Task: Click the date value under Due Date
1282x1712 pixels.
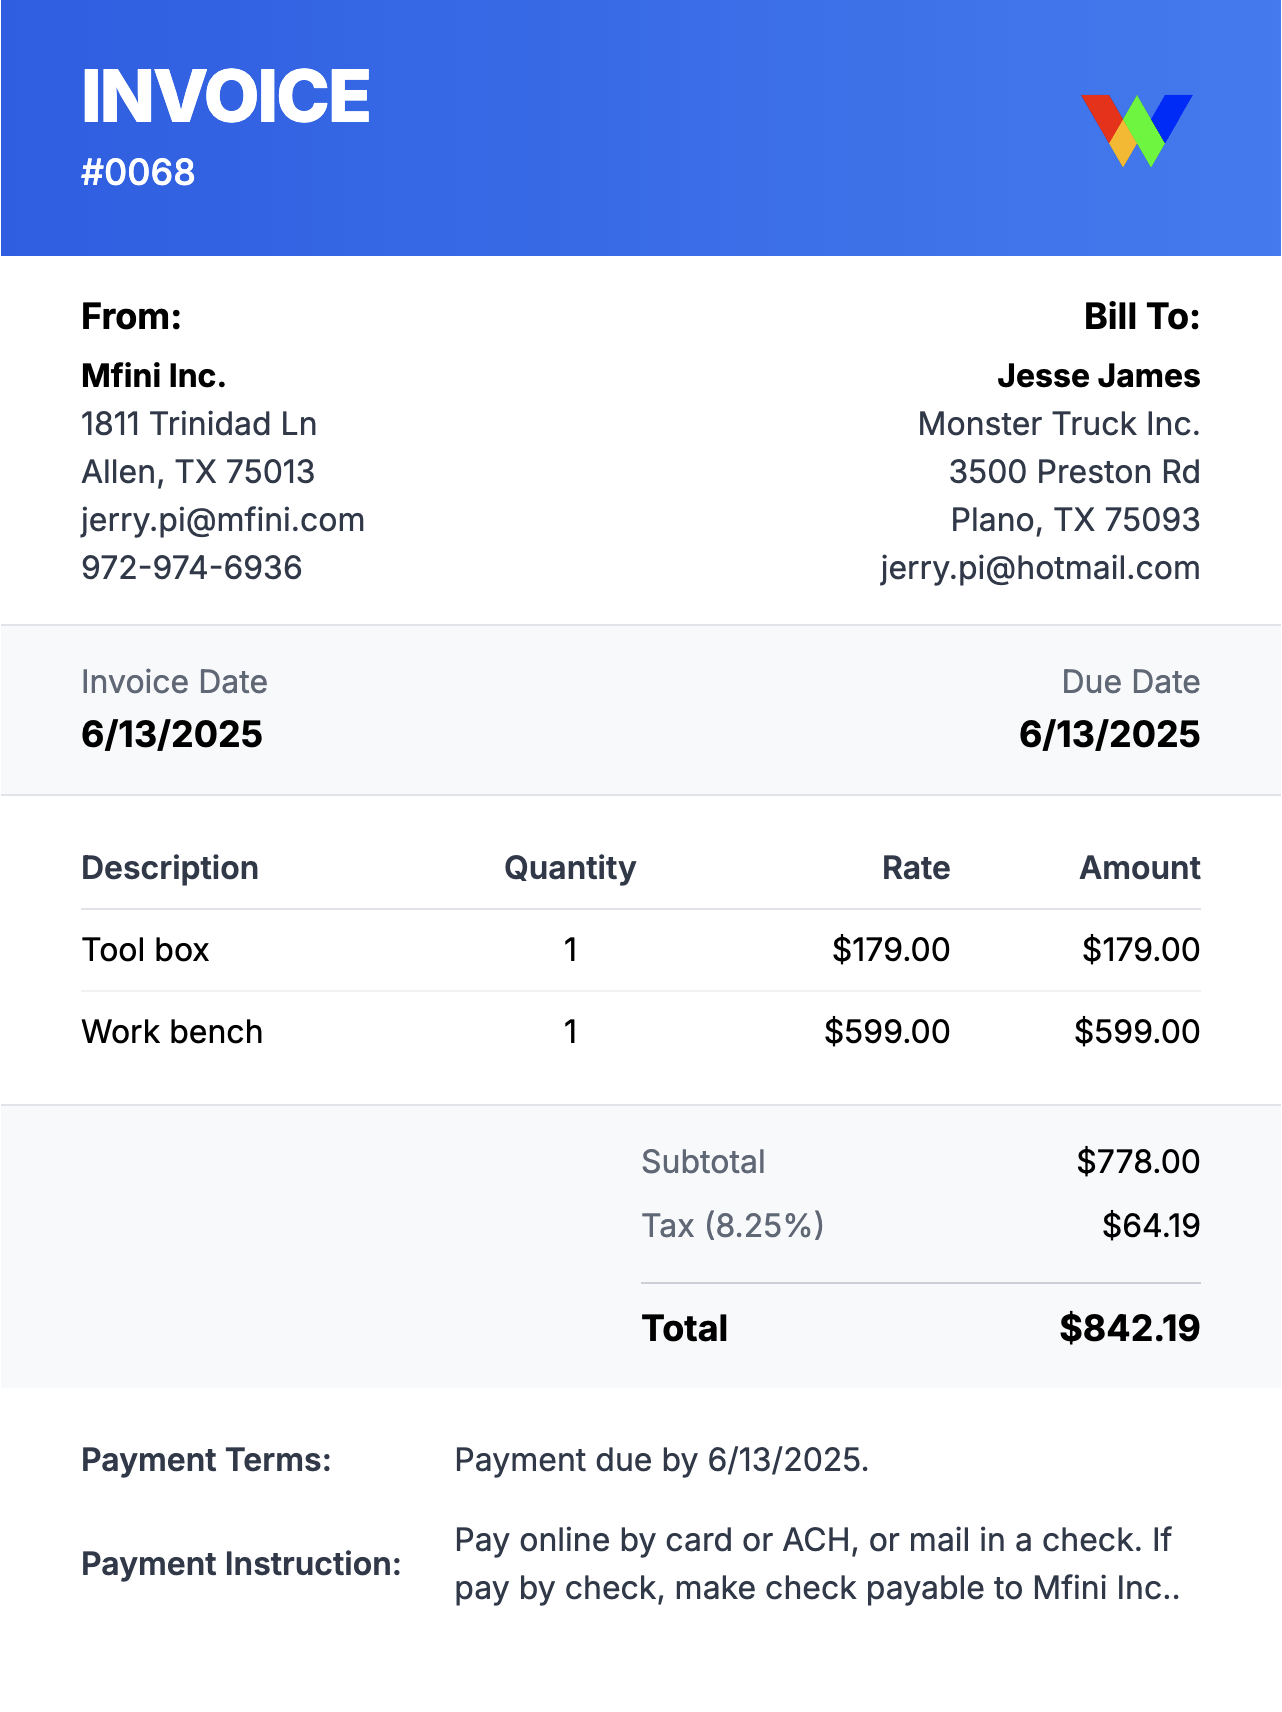Action: (1109, 735)
